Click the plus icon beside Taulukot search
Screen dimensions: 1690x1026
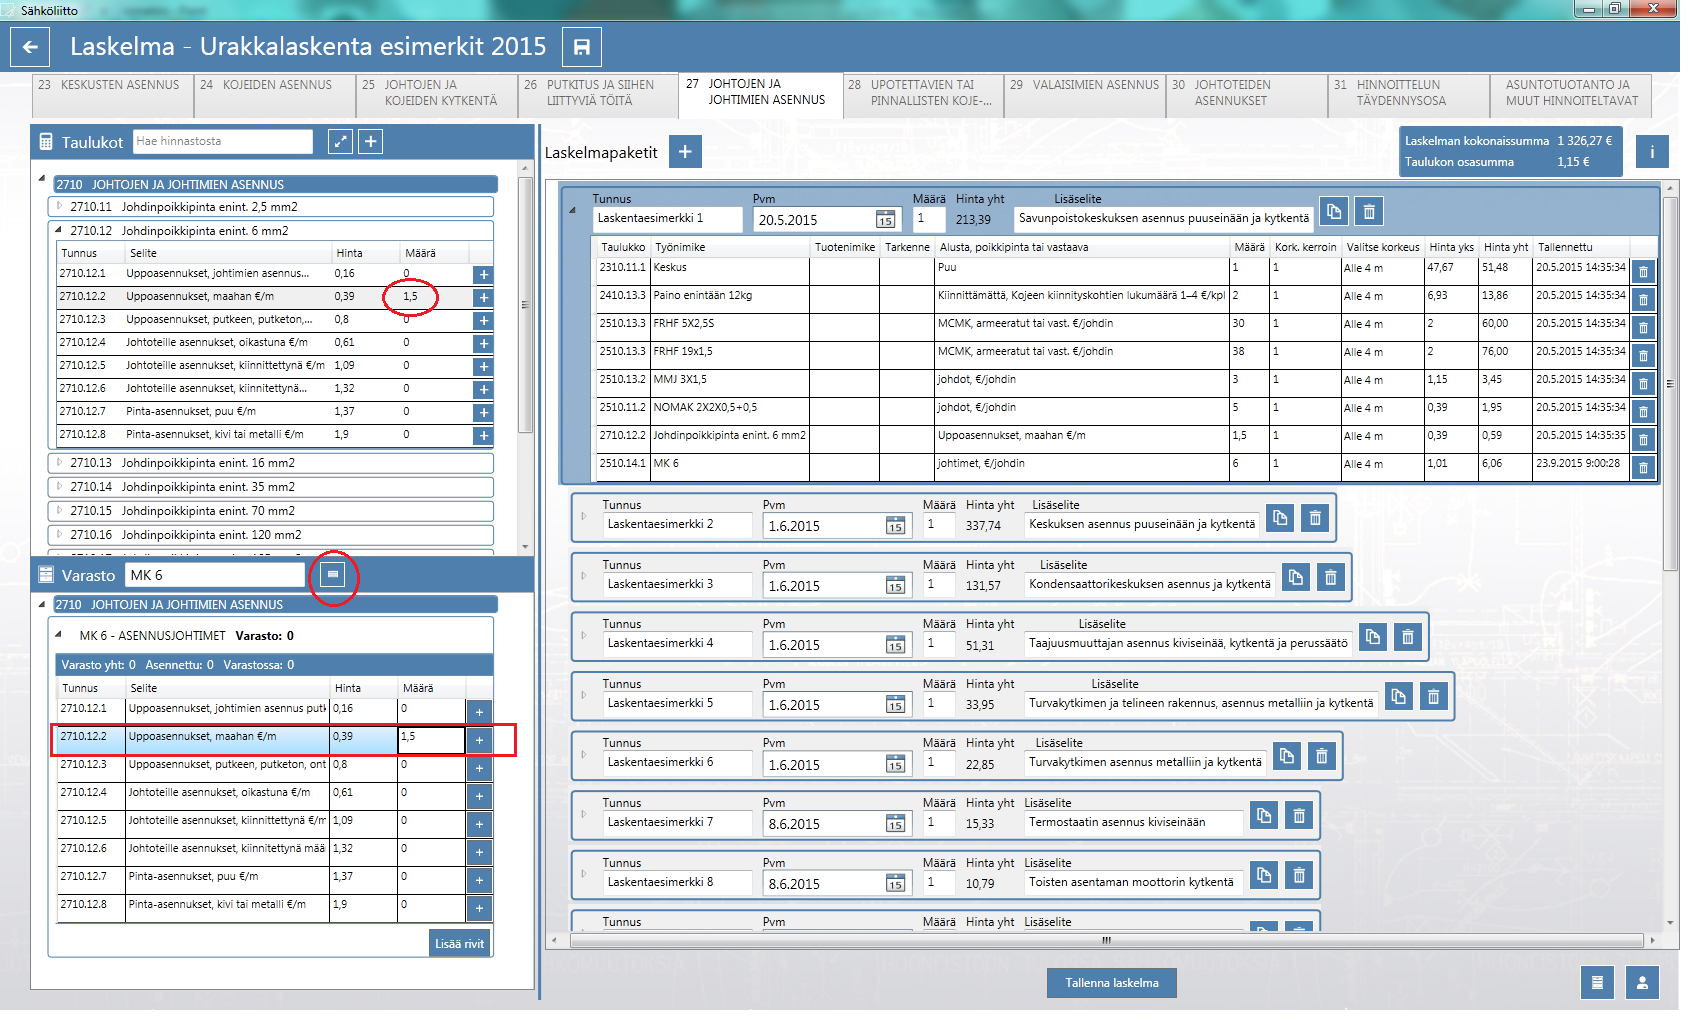coord(370,142)
